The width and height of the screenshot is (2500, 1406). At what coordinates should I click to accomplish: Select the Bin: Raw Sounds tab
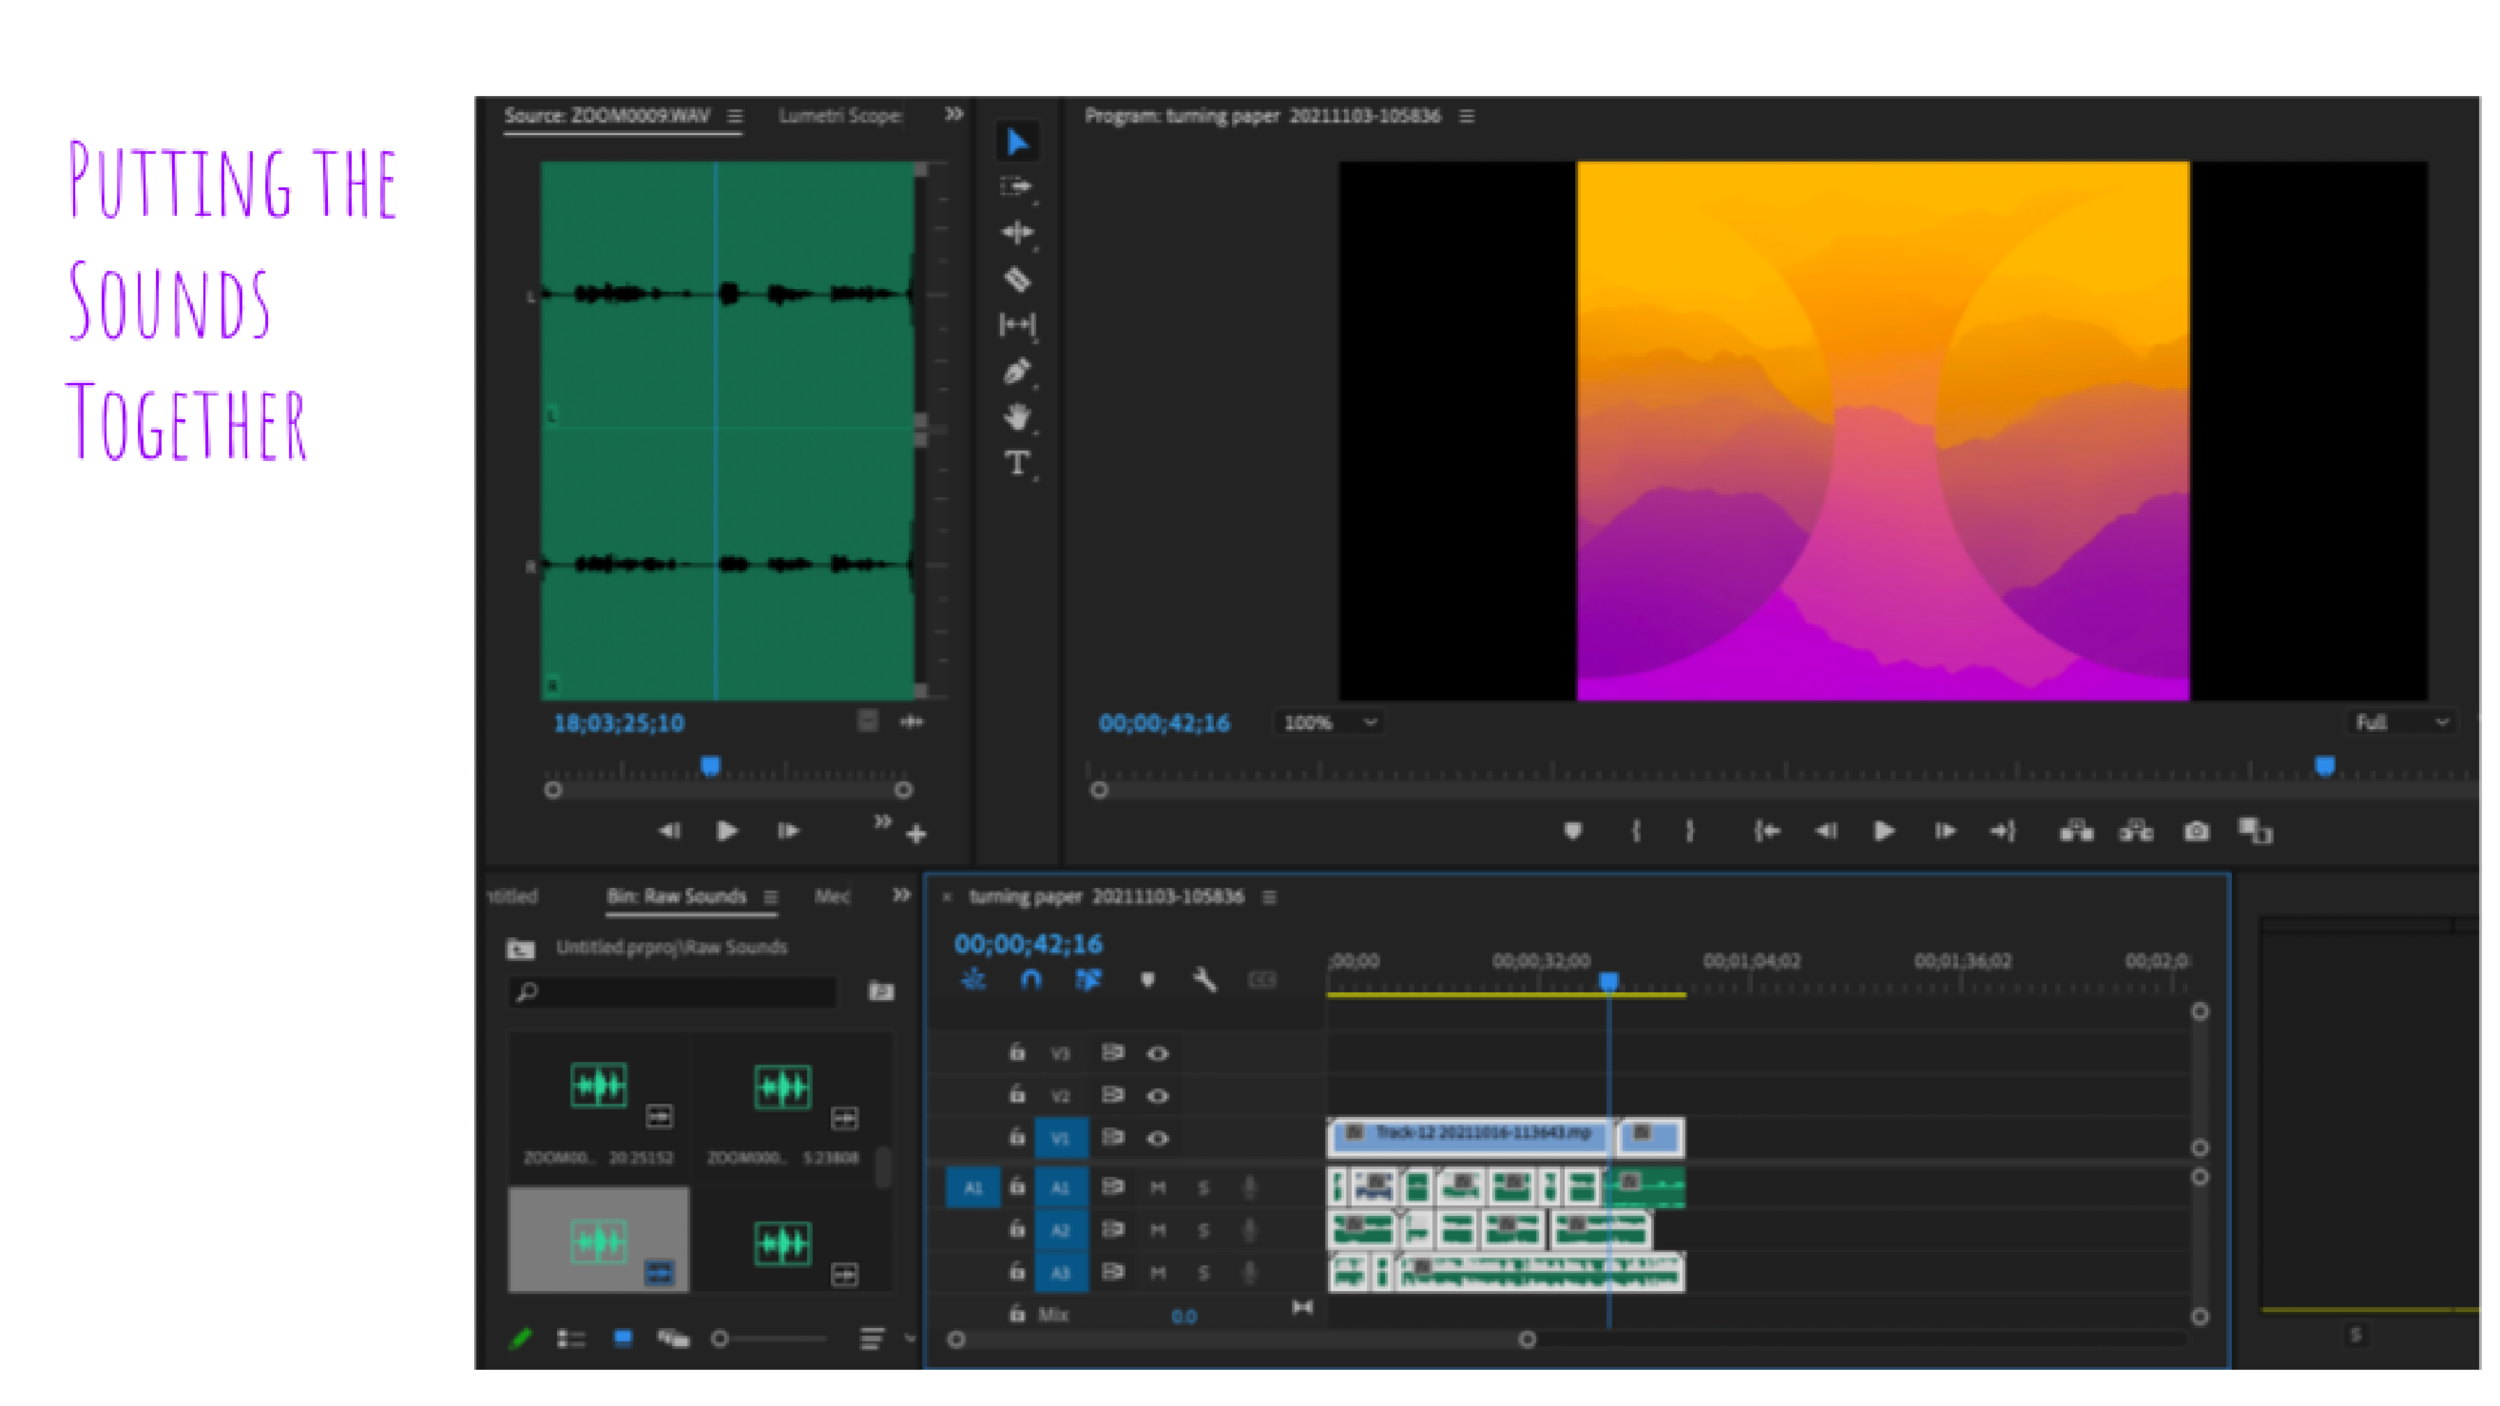point(677,896)
